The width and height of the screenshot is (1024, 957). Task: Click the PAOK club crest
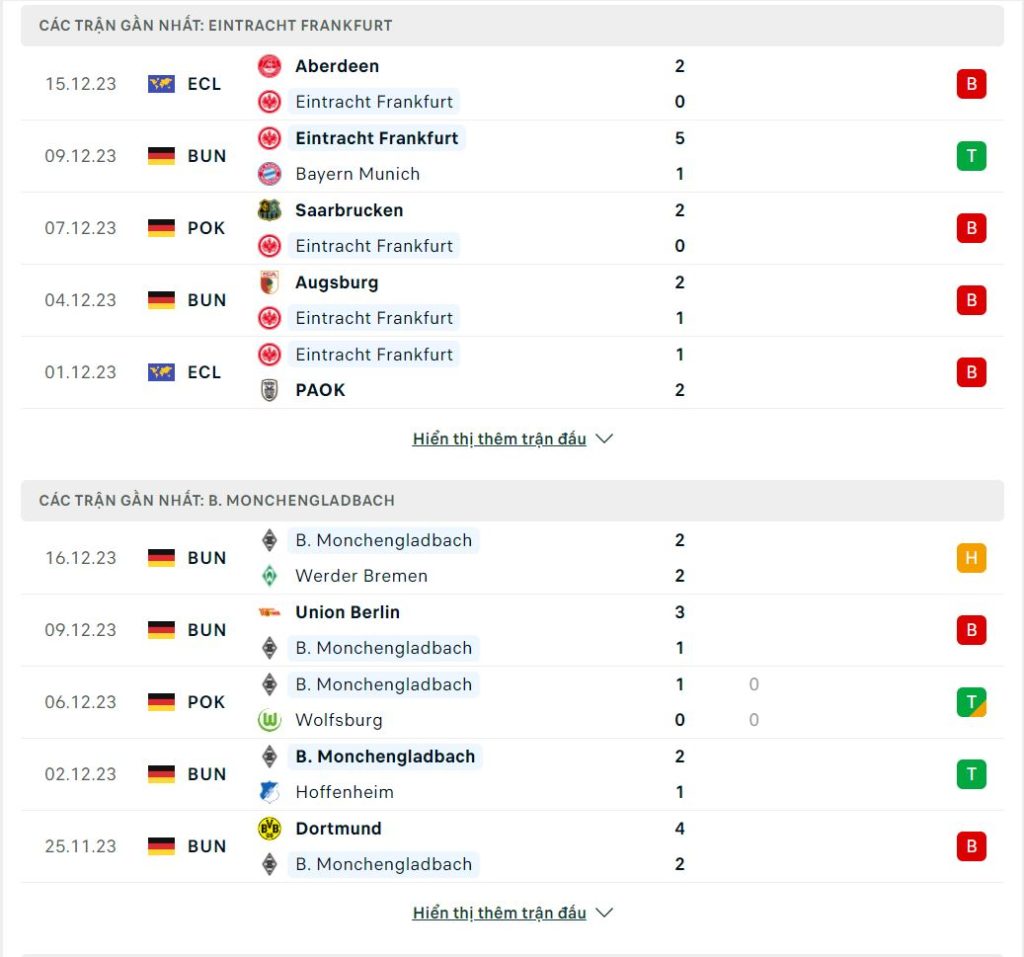269,390
